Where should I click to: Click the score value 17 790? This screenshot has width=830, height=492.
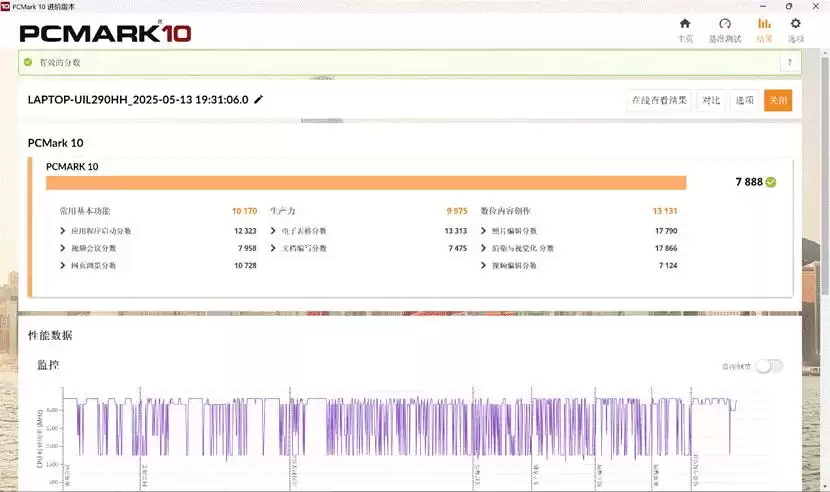tap(666, 231)
